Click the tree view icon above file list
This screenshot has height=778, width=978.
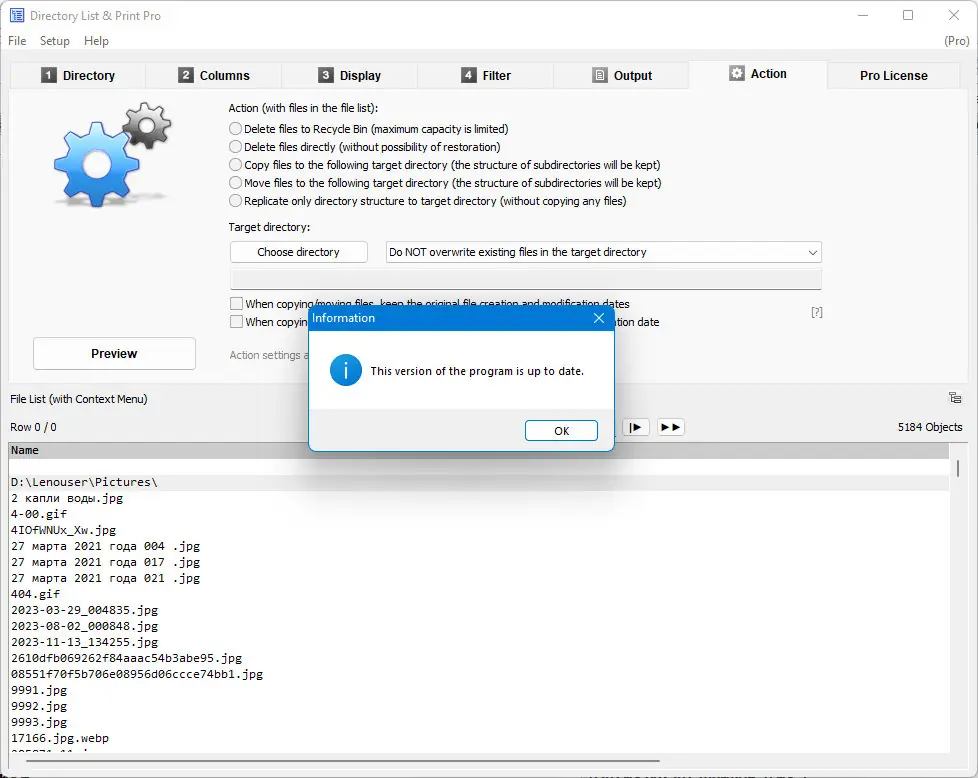pyautogui.click(x=955, y=398)
